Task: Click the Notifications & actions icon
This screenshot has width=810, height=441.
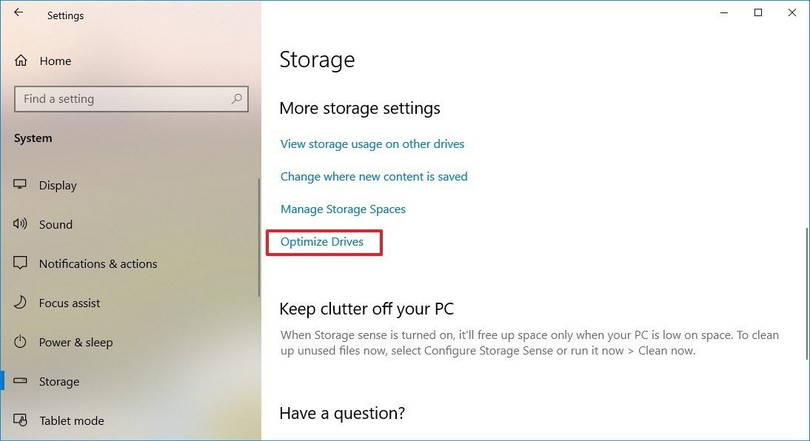Action: pos(20,264)
